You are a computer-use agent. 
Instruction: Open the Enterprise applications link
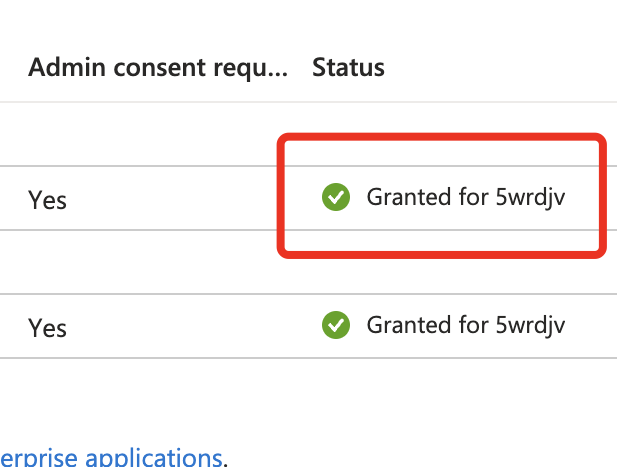coord(111,458)
